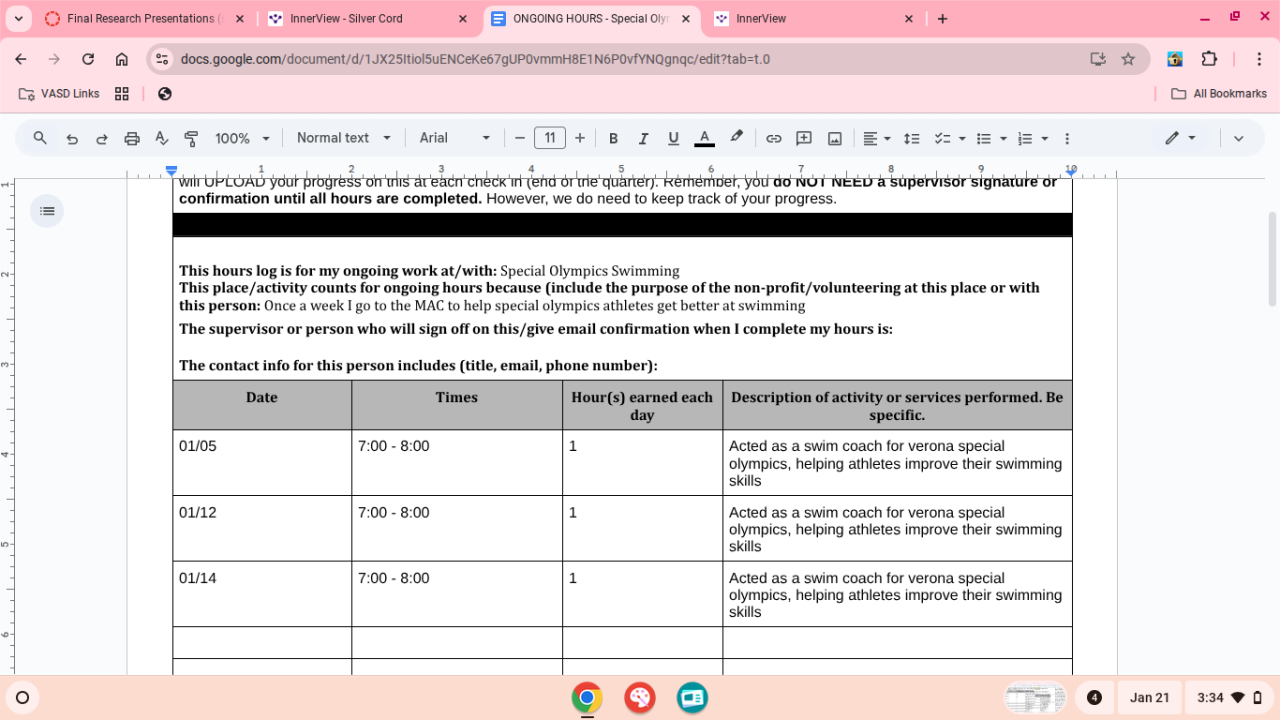The width and height of the screenshot is (1280, 720).
Task: Open the Jan 21 calendar date button
Action: (1149, 698)
